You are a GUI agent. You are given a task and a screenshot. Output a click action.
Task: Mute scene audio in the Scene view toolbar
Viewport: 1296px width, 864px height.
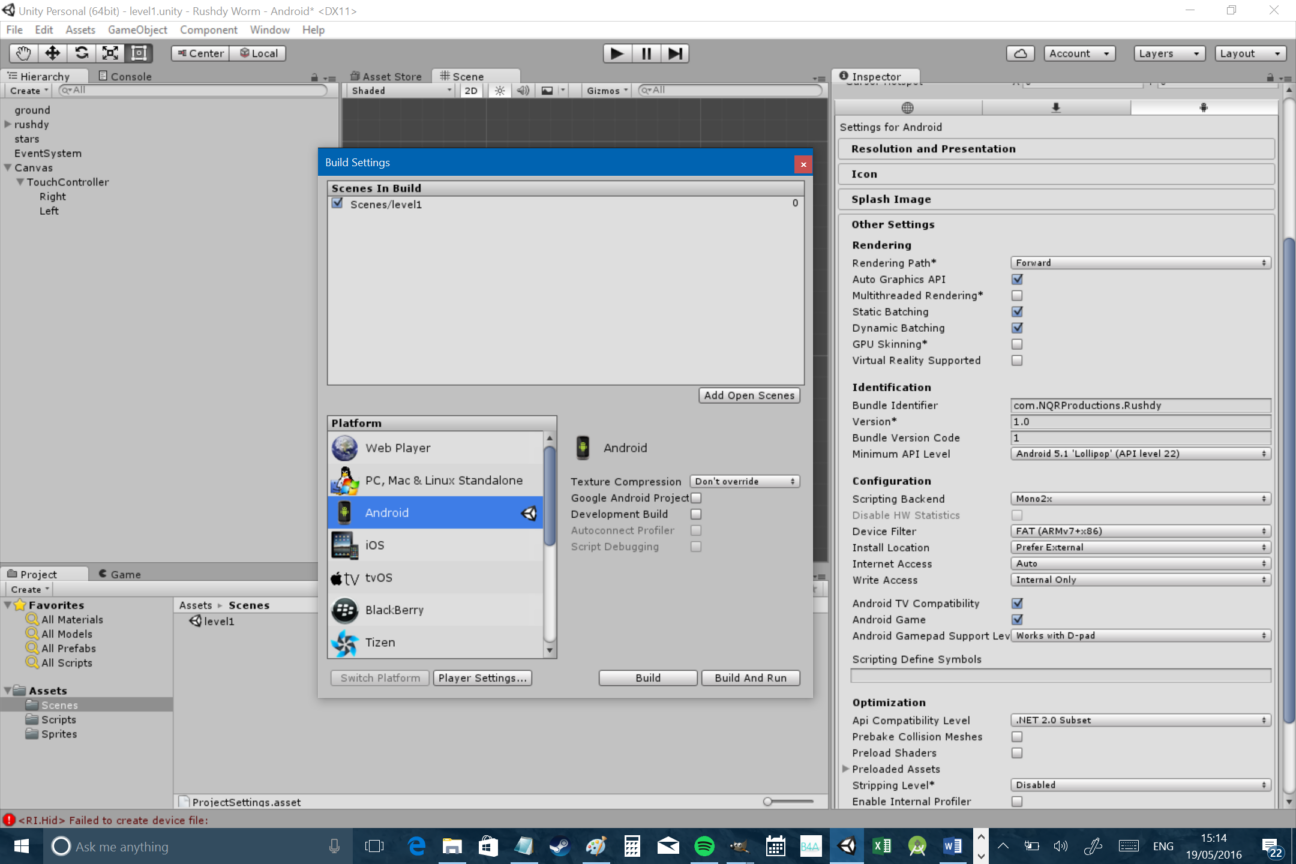(524, 90)
